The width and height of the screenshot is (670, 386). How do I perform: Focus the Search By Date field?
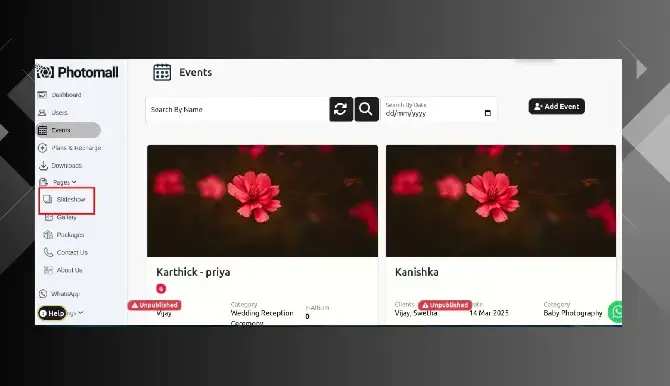coord(439,109)
